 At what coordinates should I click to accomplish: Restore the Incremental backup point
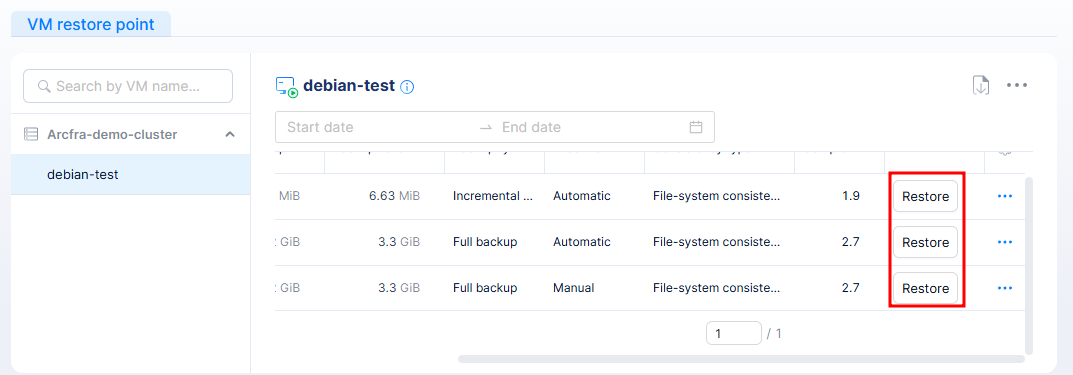tap(925, 196)
